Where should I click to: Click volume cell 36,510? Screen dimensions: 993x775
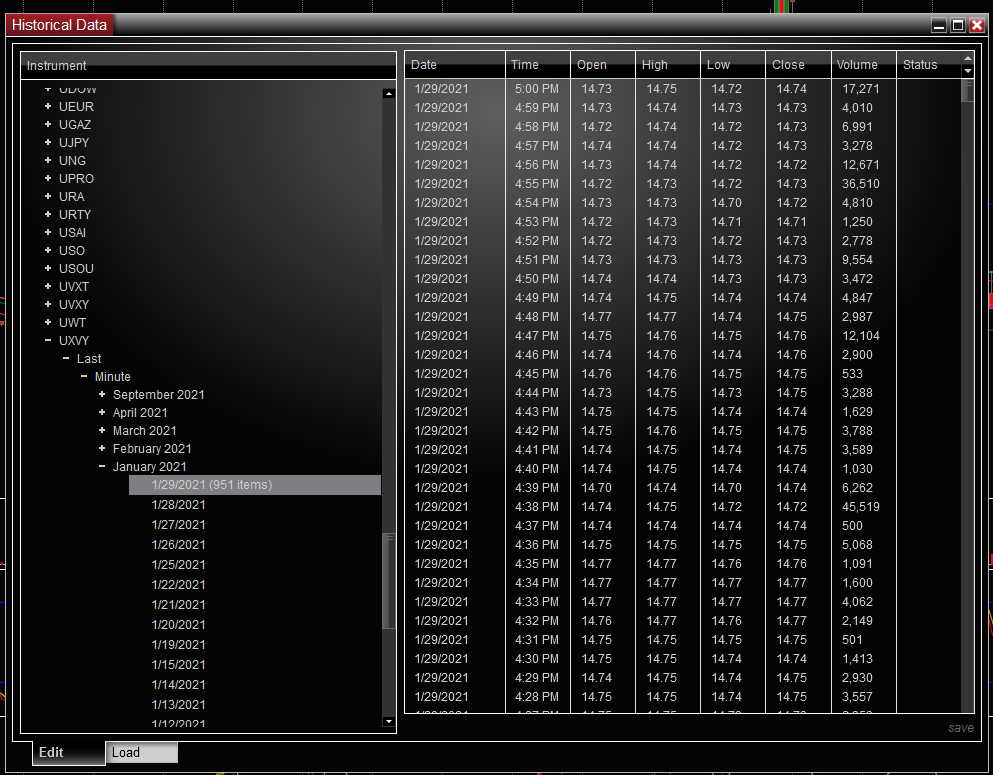coord(861,184)
